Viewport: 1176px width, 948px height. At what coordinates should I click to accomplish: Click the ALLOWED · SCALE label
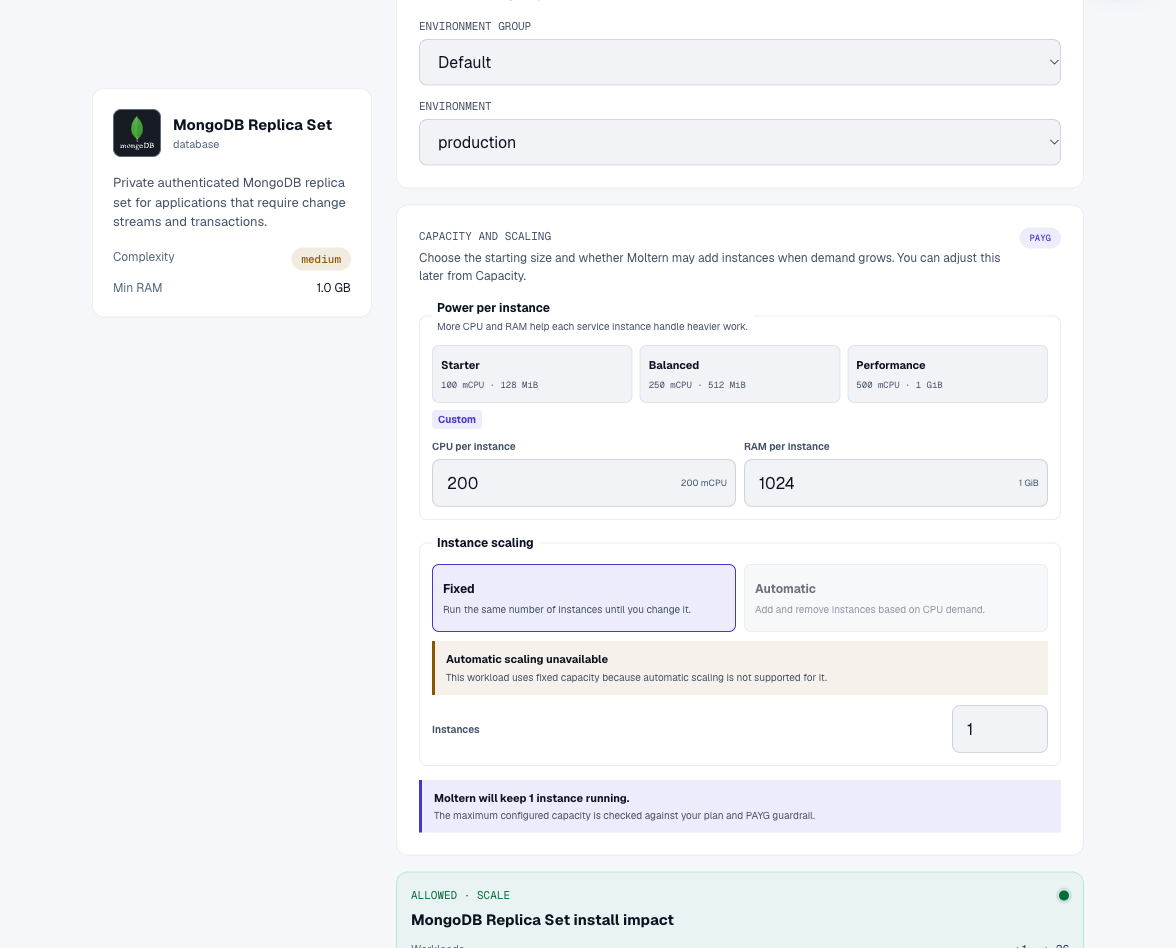(x=460, y=896)
